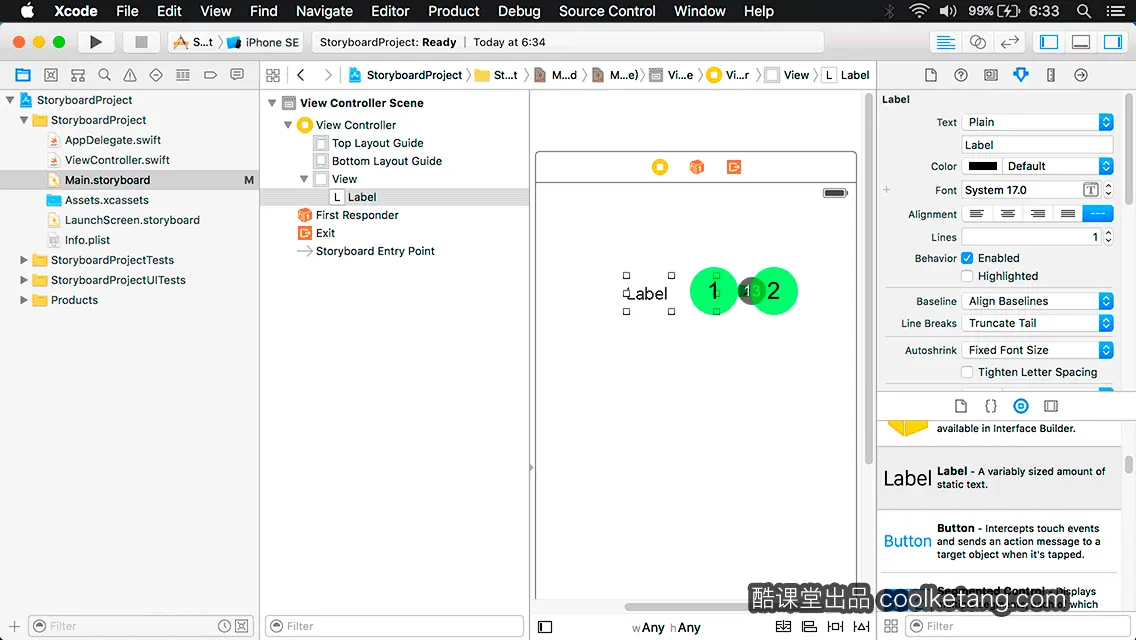Run the project with the Play button

[96, 42]
